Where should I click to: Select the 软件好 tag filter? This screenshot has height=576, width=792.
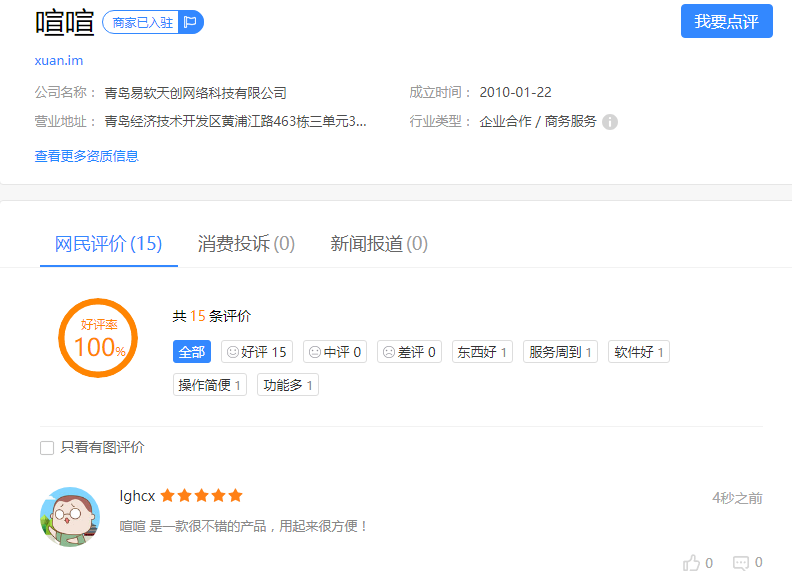pyautogui.click(x=639, y=352)
